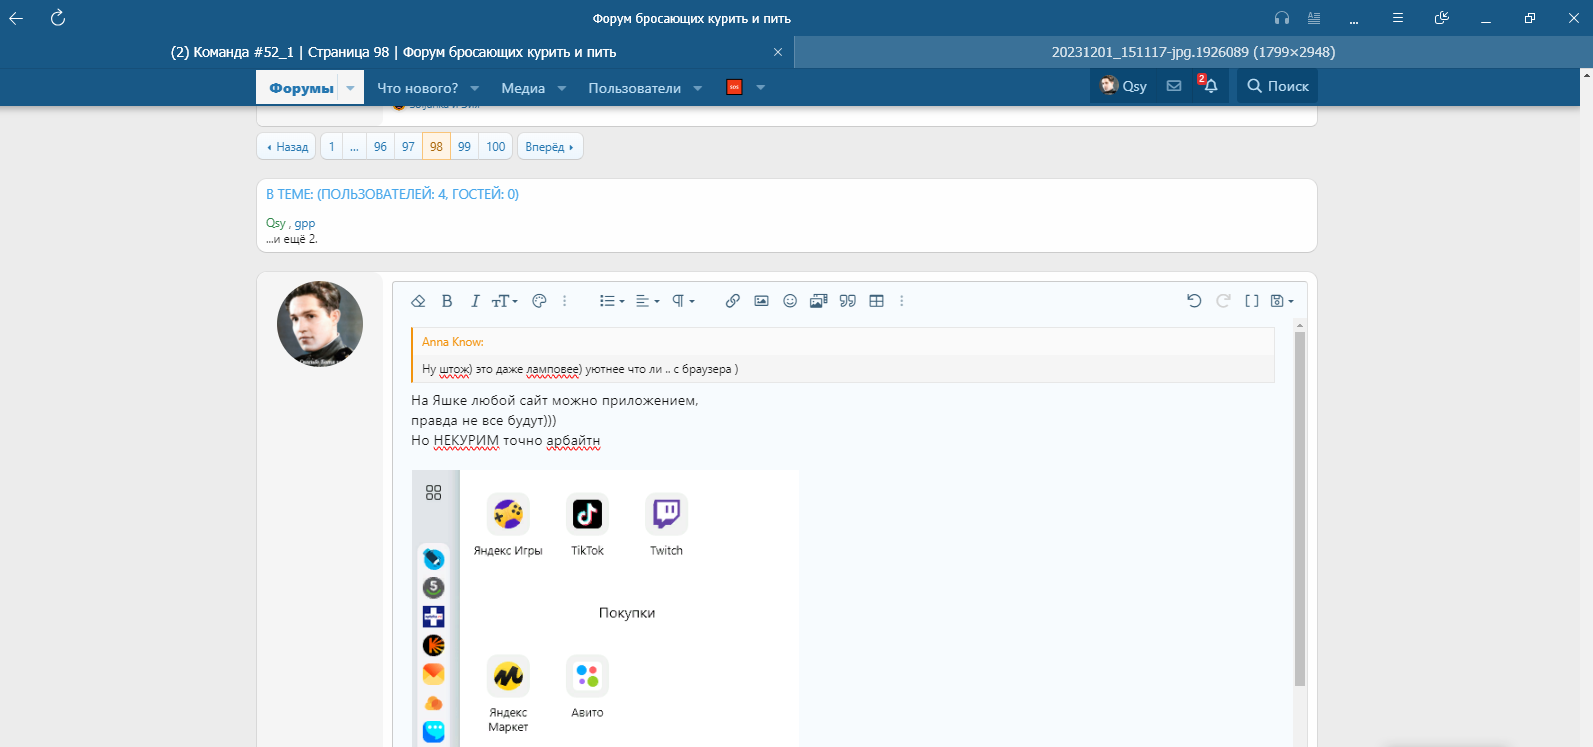Open the smilies emoji picker

coord(790,301)
